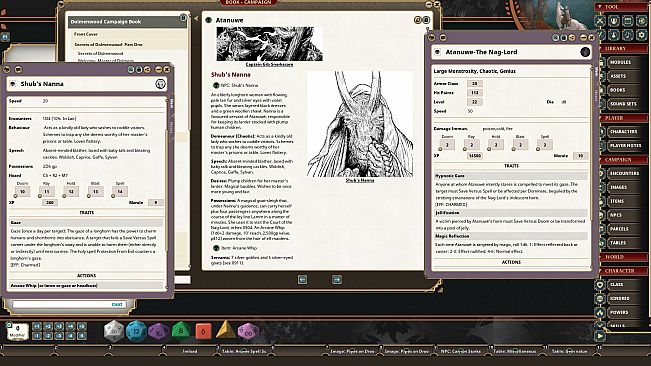651x366 pixels.
Task: Click Atanuwe-The Nag-Lord token portrait icon
Action: coord(585,52)
